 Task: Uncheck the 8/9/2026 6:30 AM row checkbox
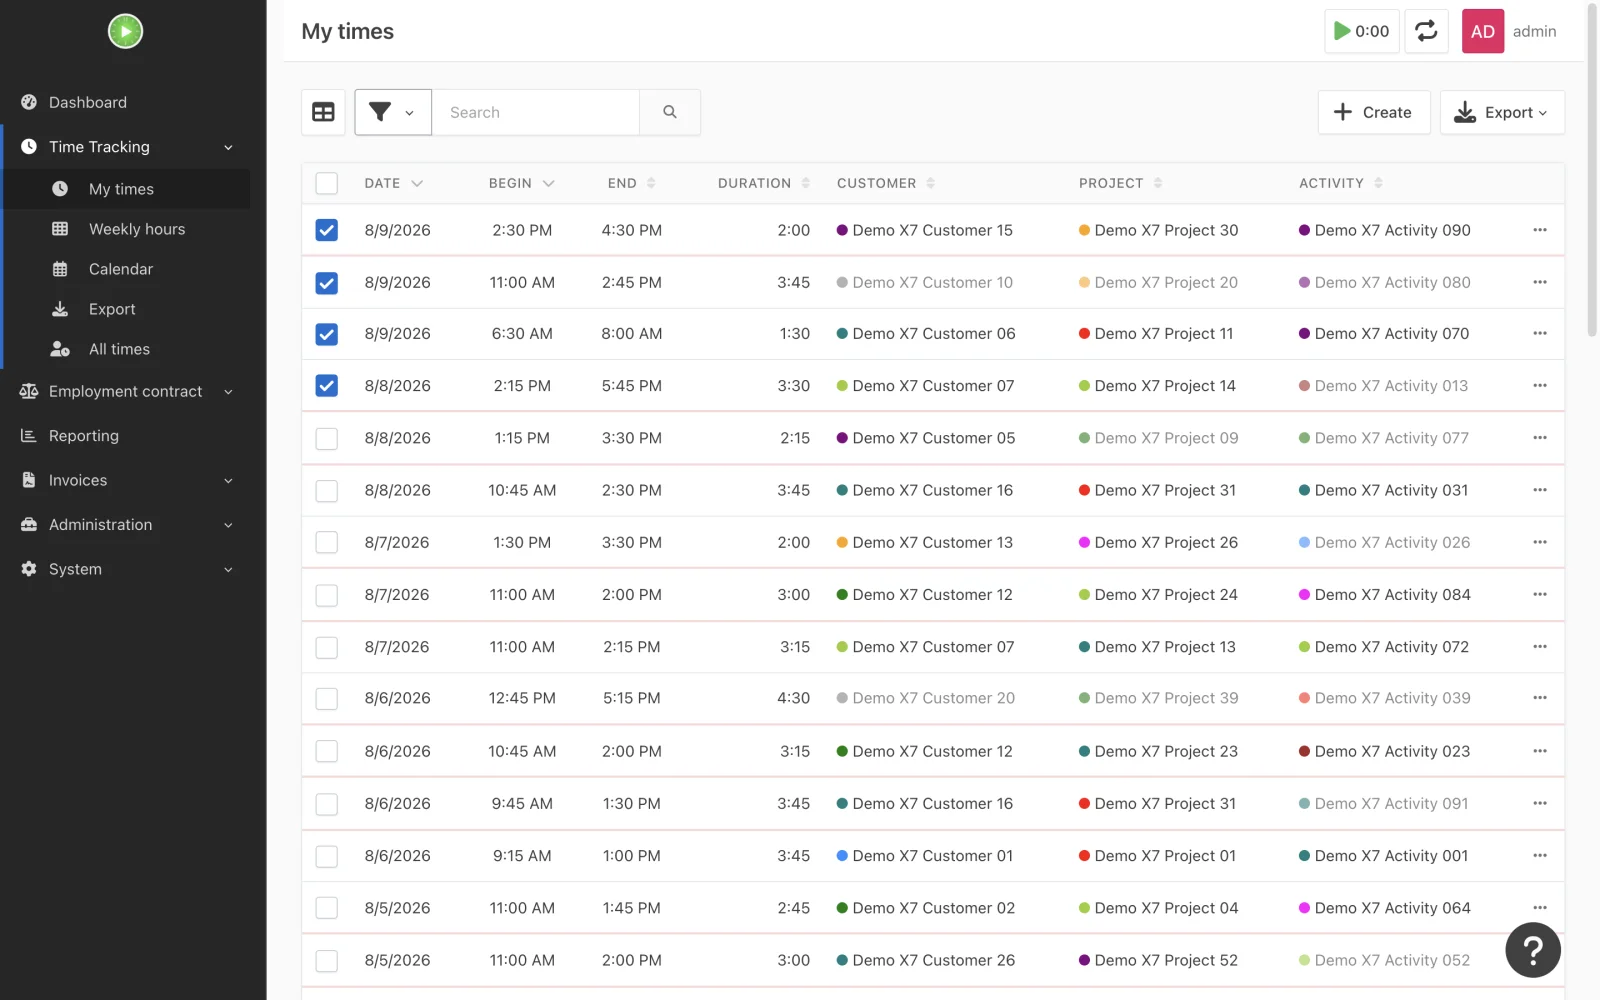[x=326, y=334]
